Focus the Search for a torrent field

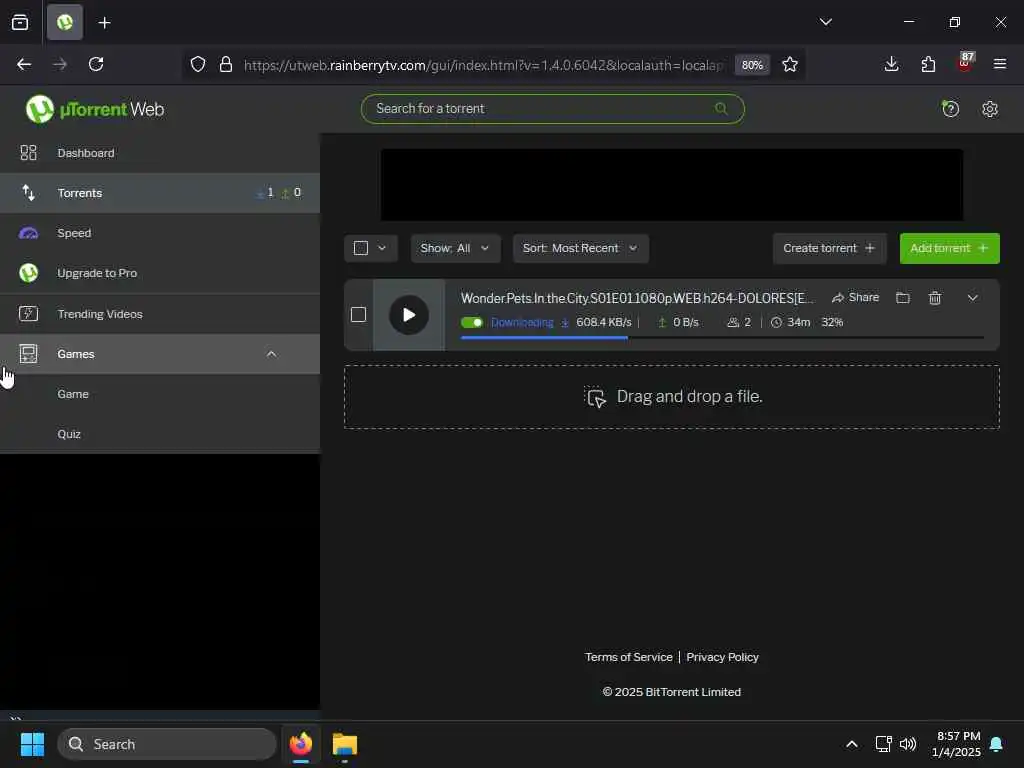tap(552, 108)
